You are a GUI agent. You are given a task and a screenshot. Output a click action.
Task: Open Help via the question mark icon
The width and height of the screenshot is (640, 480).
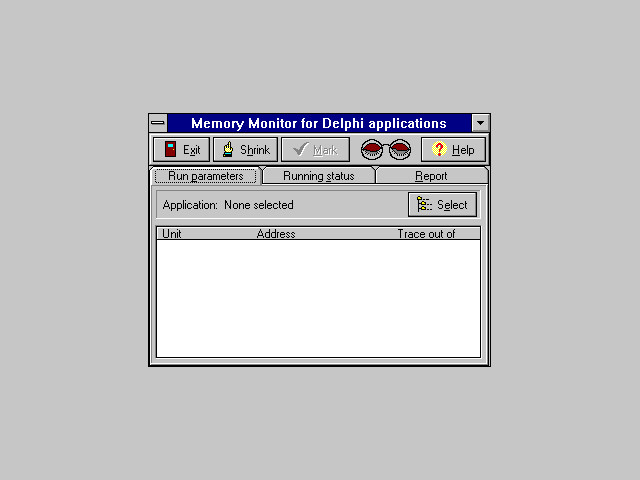point(438,150)
